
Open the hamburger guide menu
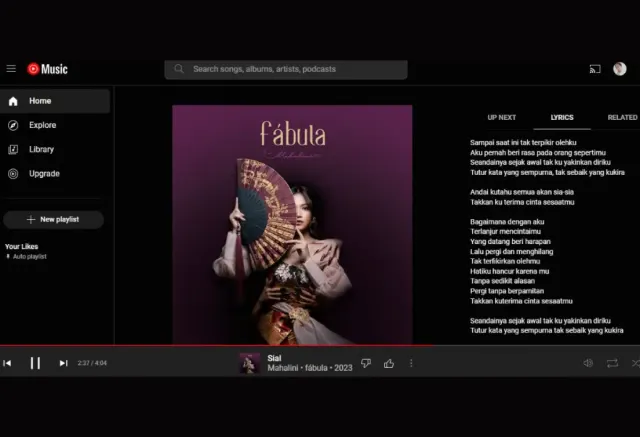pyautogui.click(x=11, y=69)
